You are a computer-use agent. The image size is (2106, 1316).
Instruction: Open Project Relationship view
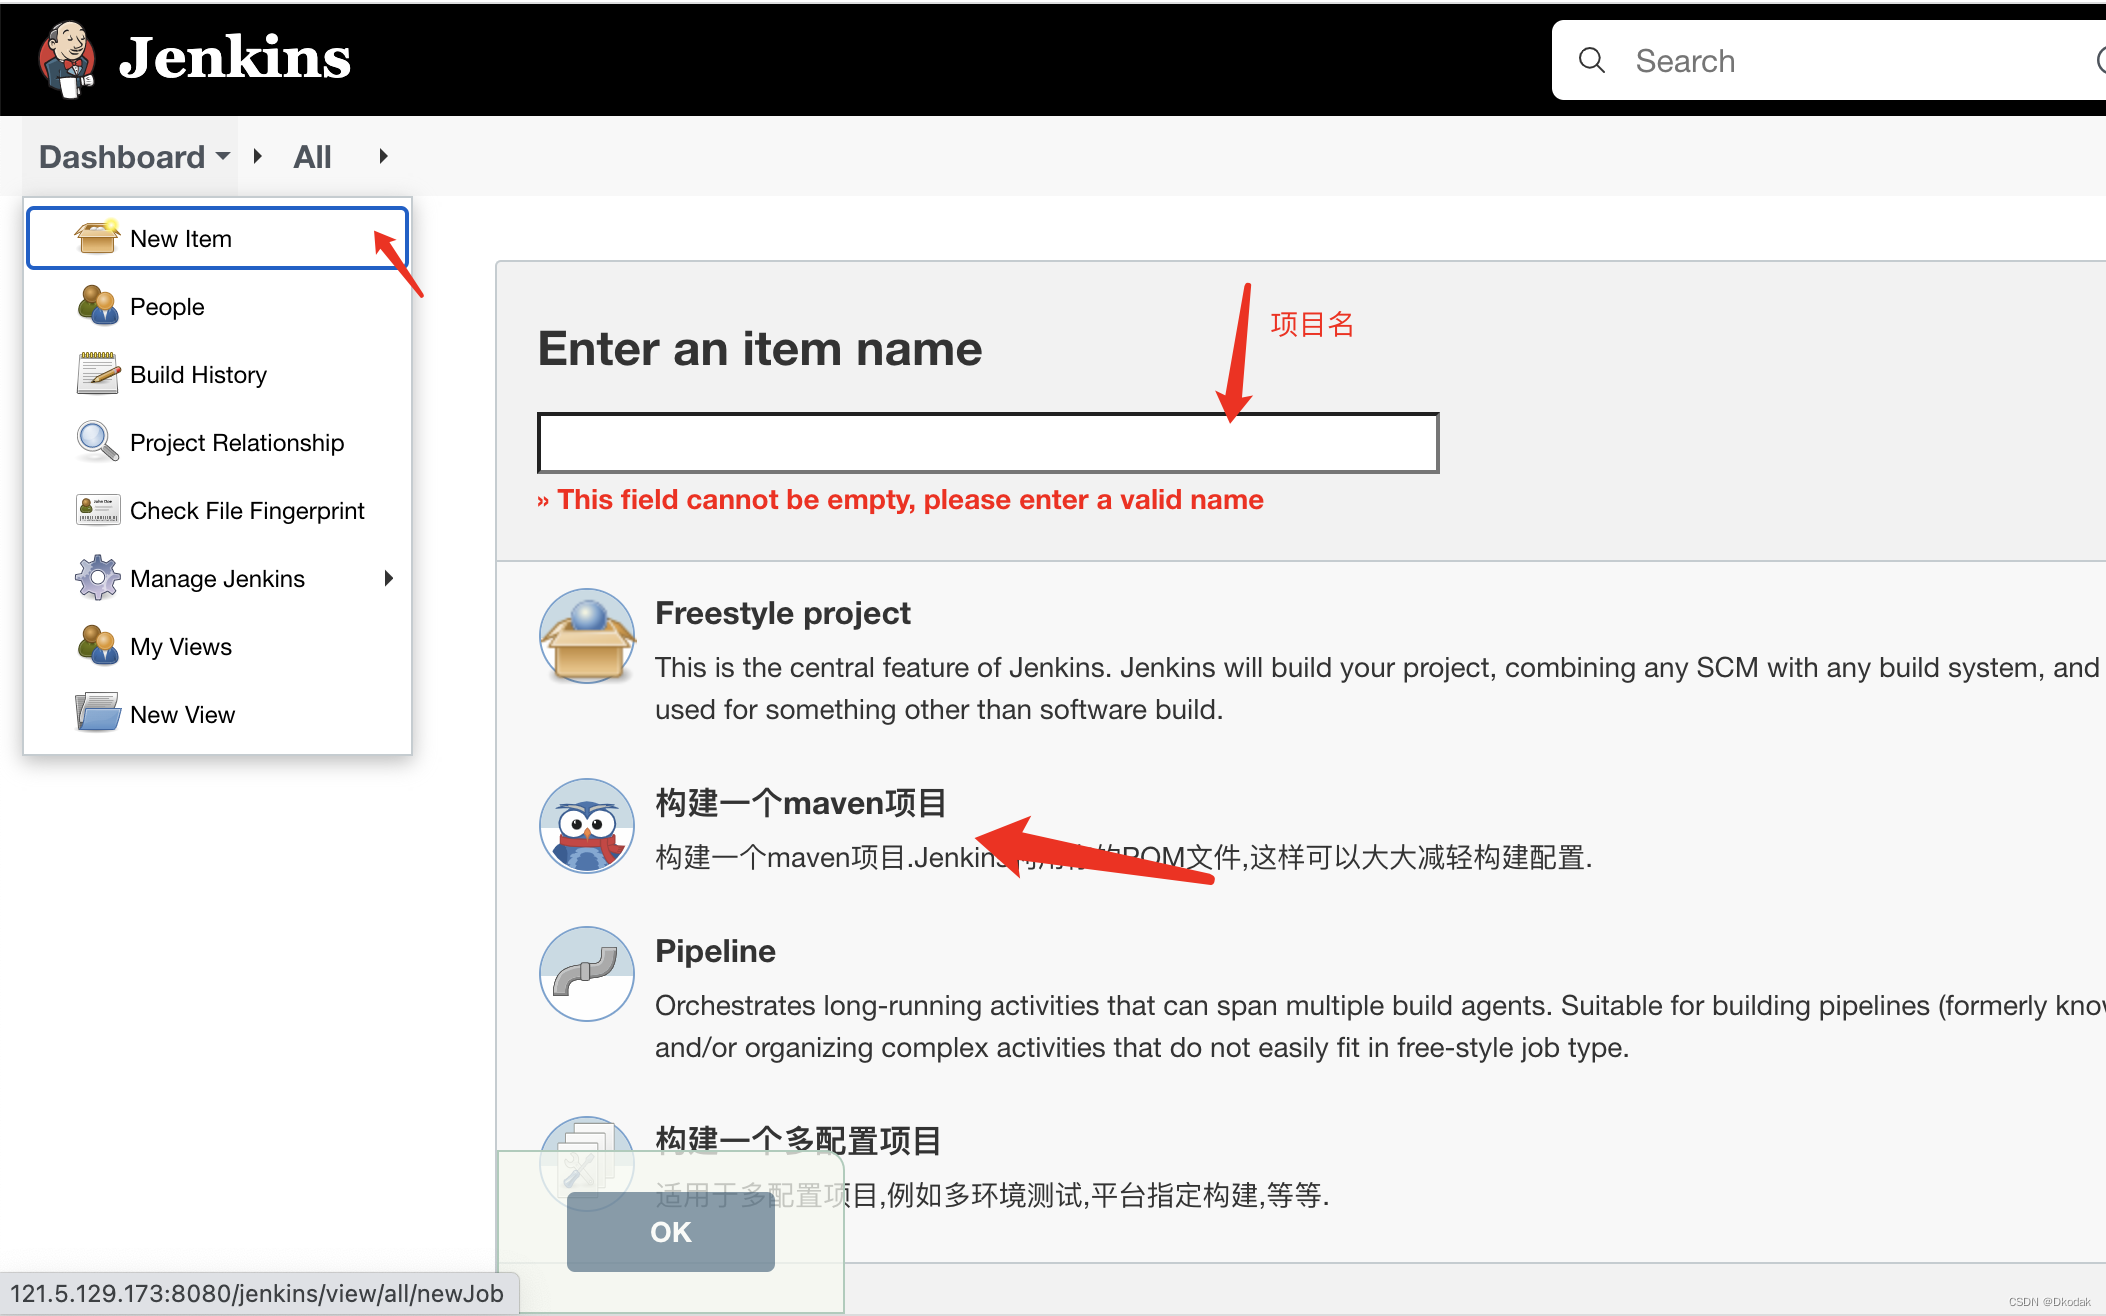[x=237, y=441]
